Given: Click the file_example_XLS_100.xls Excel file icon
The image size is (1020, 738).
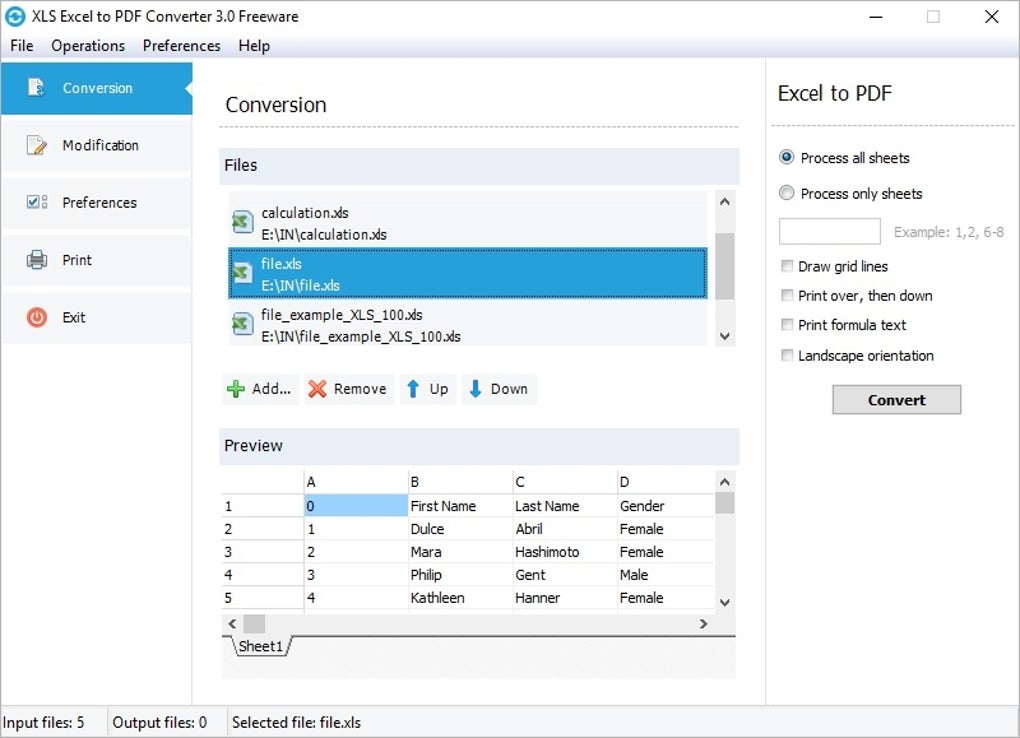Looking at the screenshot, I should [243, 324].
